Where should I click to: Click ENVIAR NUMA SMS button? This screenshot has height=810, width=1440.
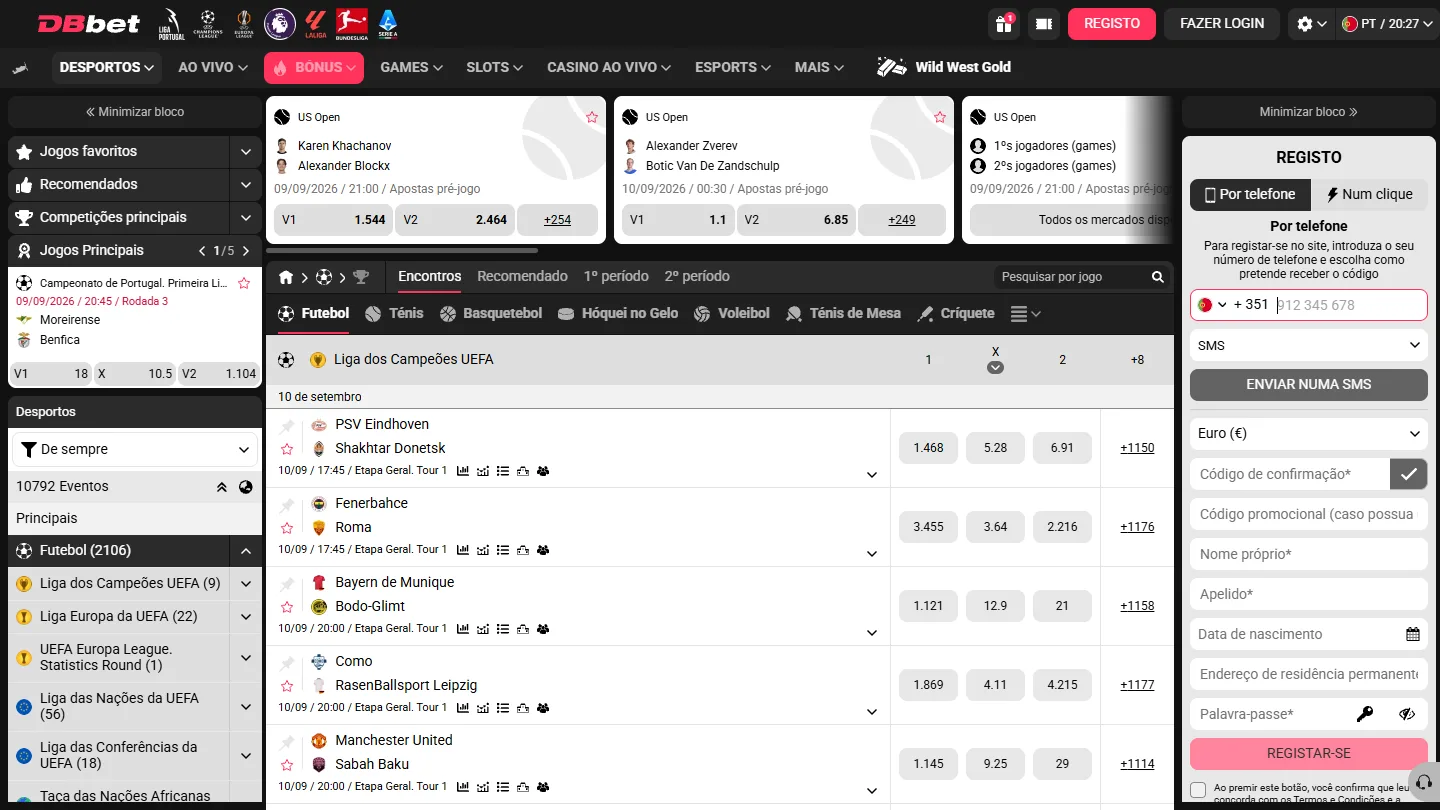1309,385
